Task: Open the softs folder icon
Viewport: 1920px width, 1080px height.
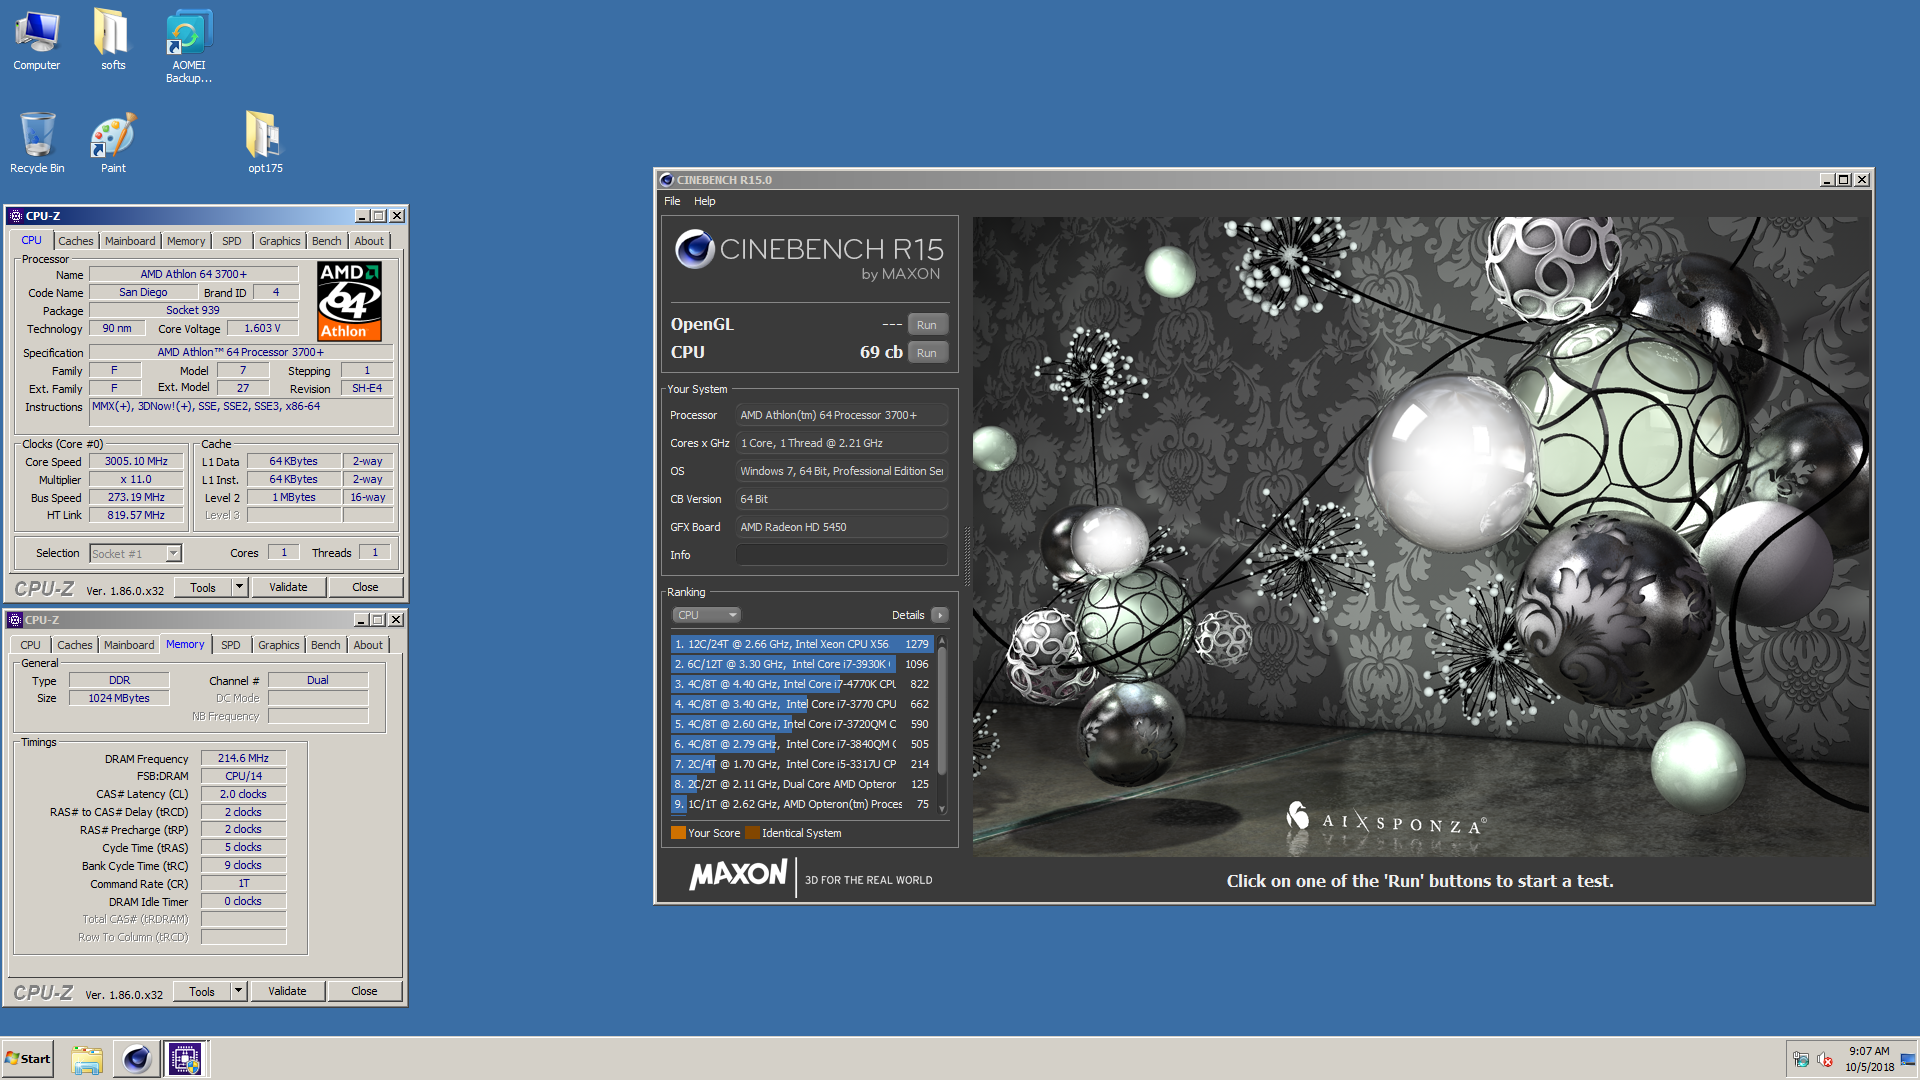Action: point(112,40)
